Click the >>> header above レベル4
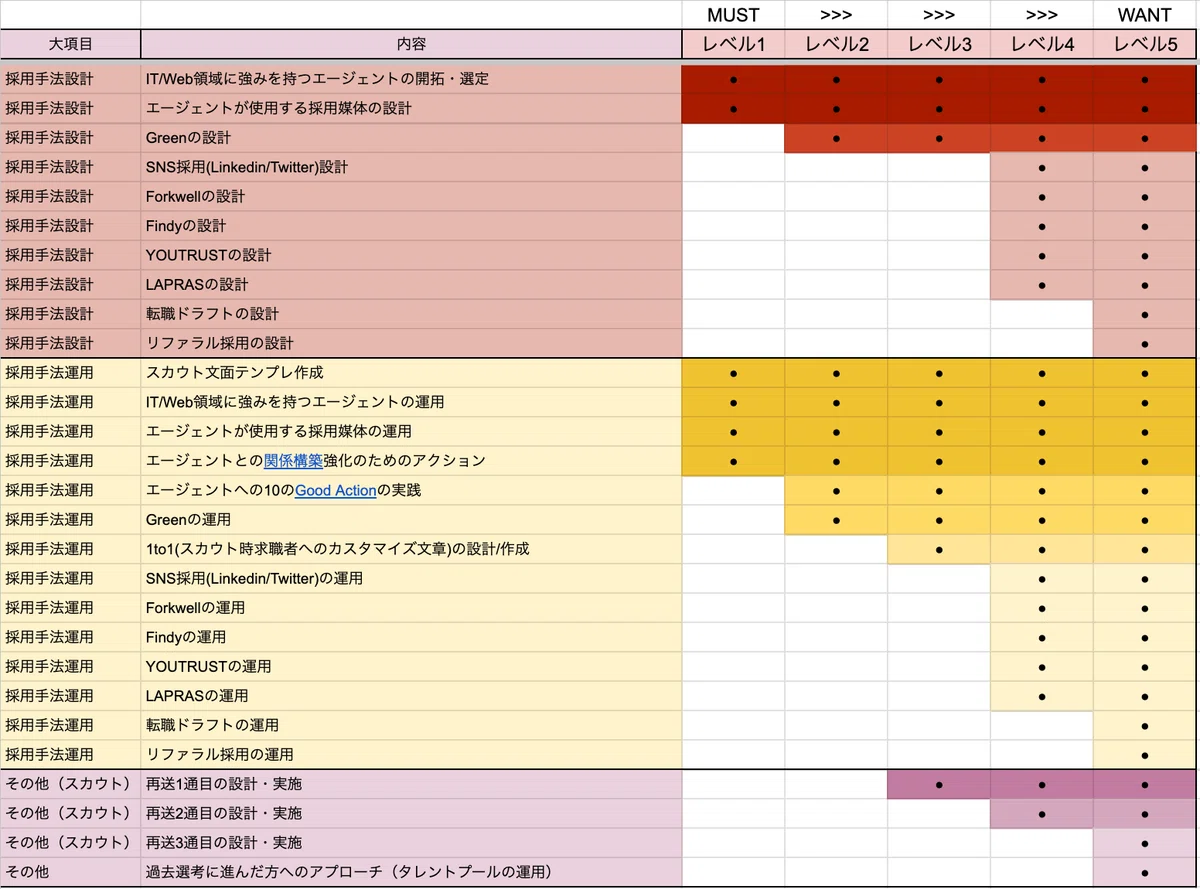 coord(1042,15)
